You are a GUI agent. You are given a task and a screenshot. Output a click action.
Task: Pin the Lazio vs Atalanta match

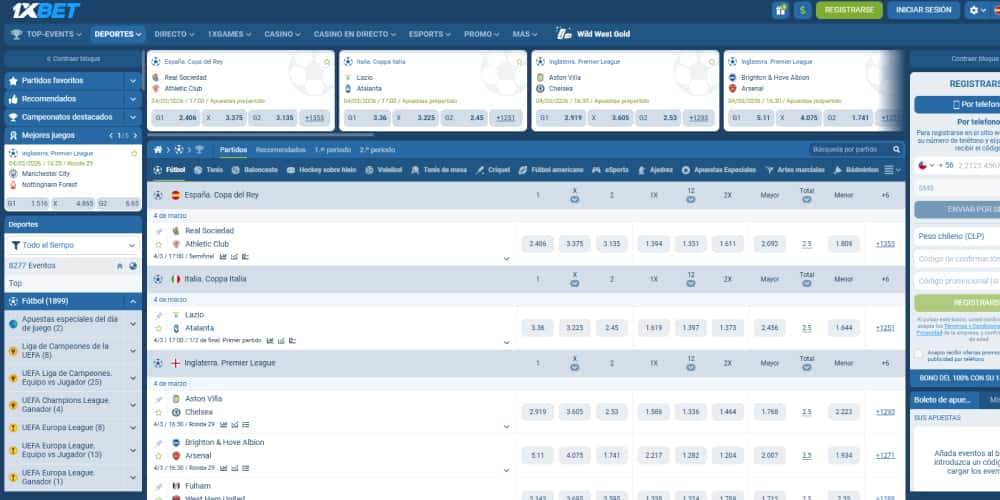159,315
